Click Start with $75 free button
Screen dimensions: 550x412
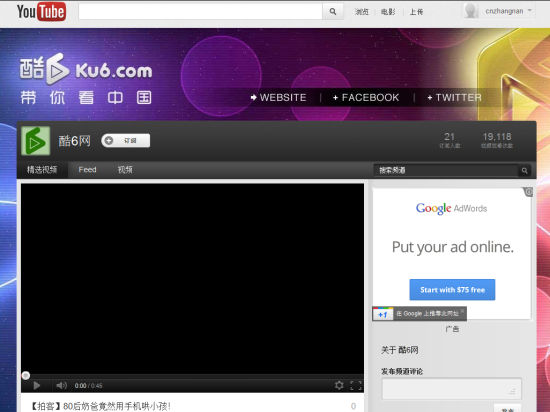(452, 290)
